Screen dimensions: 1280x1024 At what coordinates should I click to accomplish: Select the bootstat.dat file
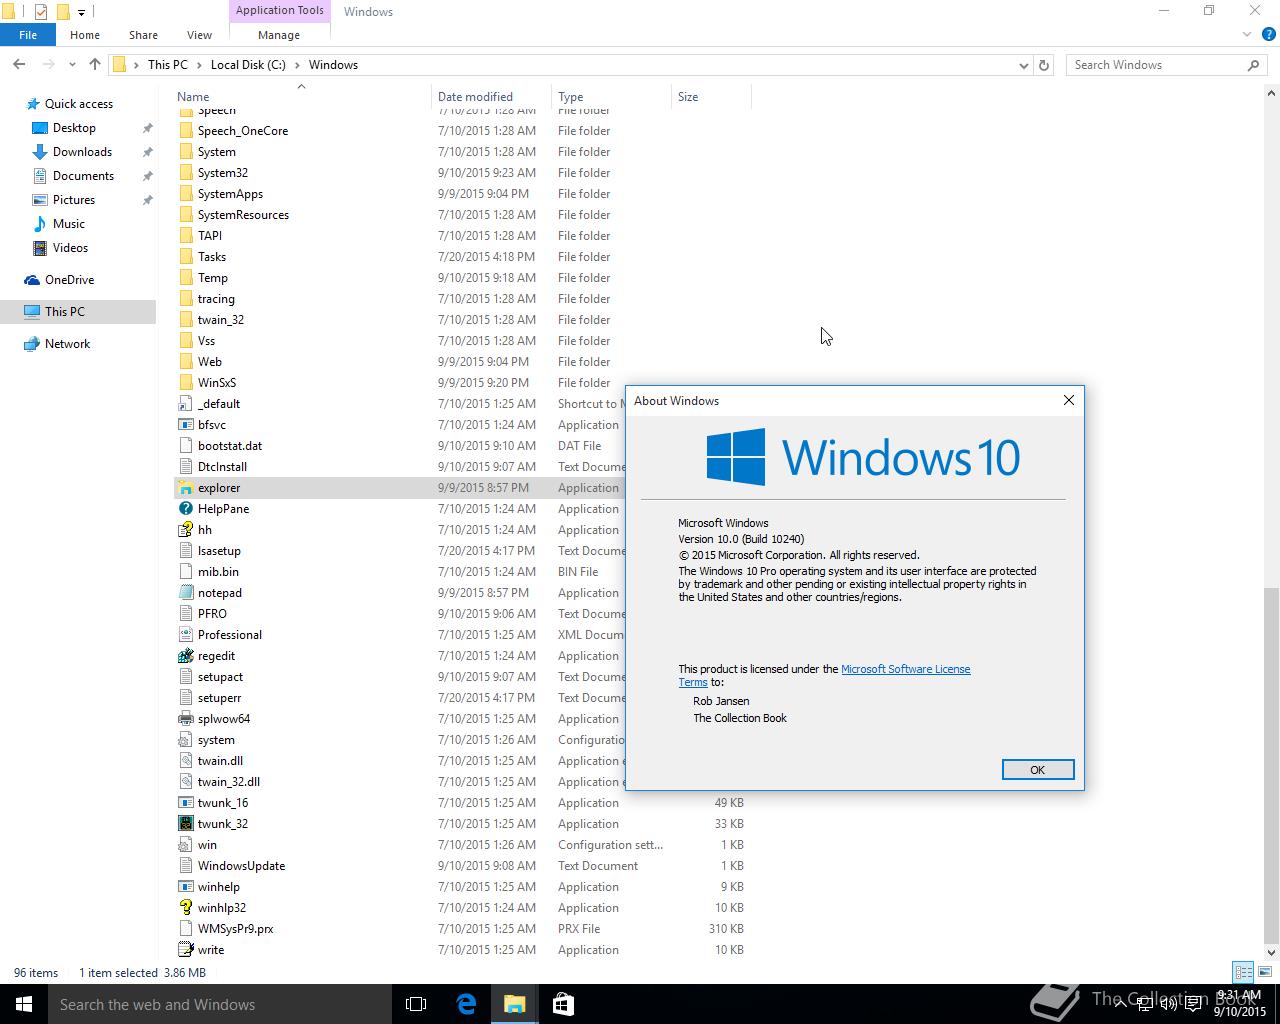coord(230,446)
